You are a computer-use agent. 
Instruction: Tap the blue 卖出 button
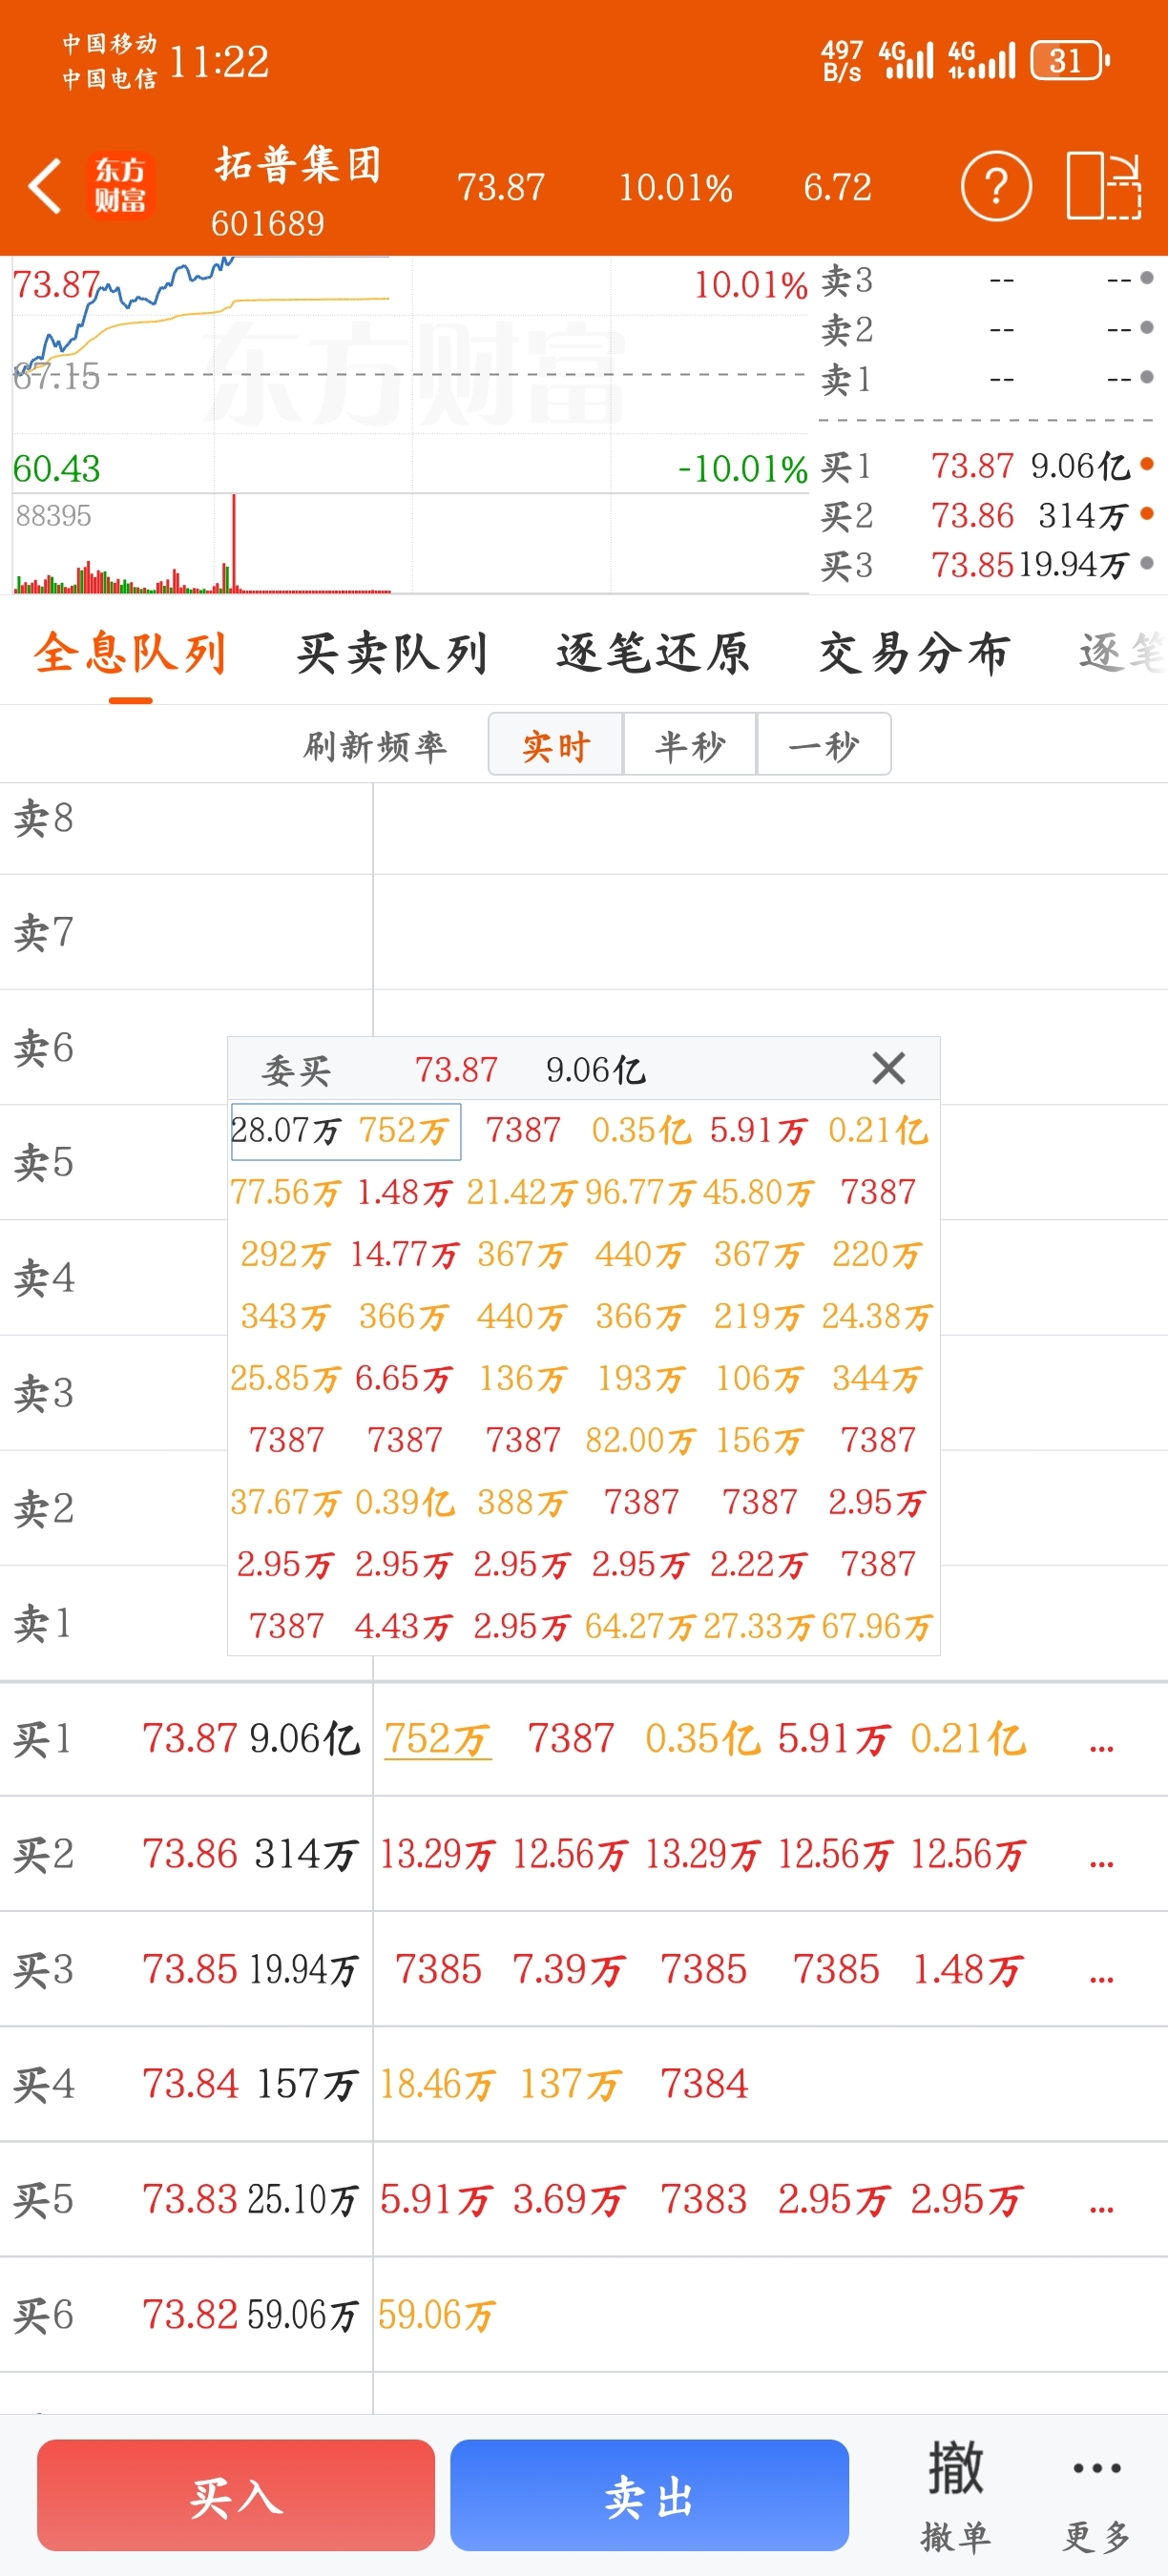(x=649, y=2495)
